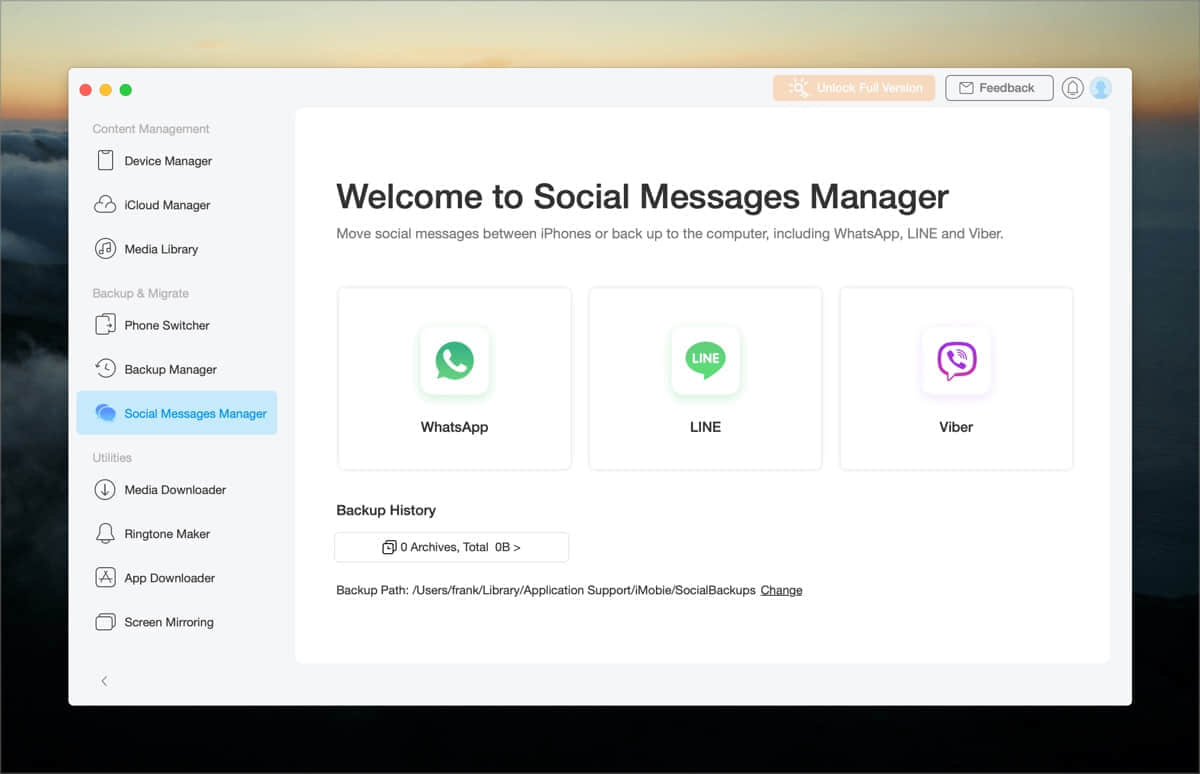Click the Screen Mirroring icon
Viewport: 1200px width, 774px height.
105,622
